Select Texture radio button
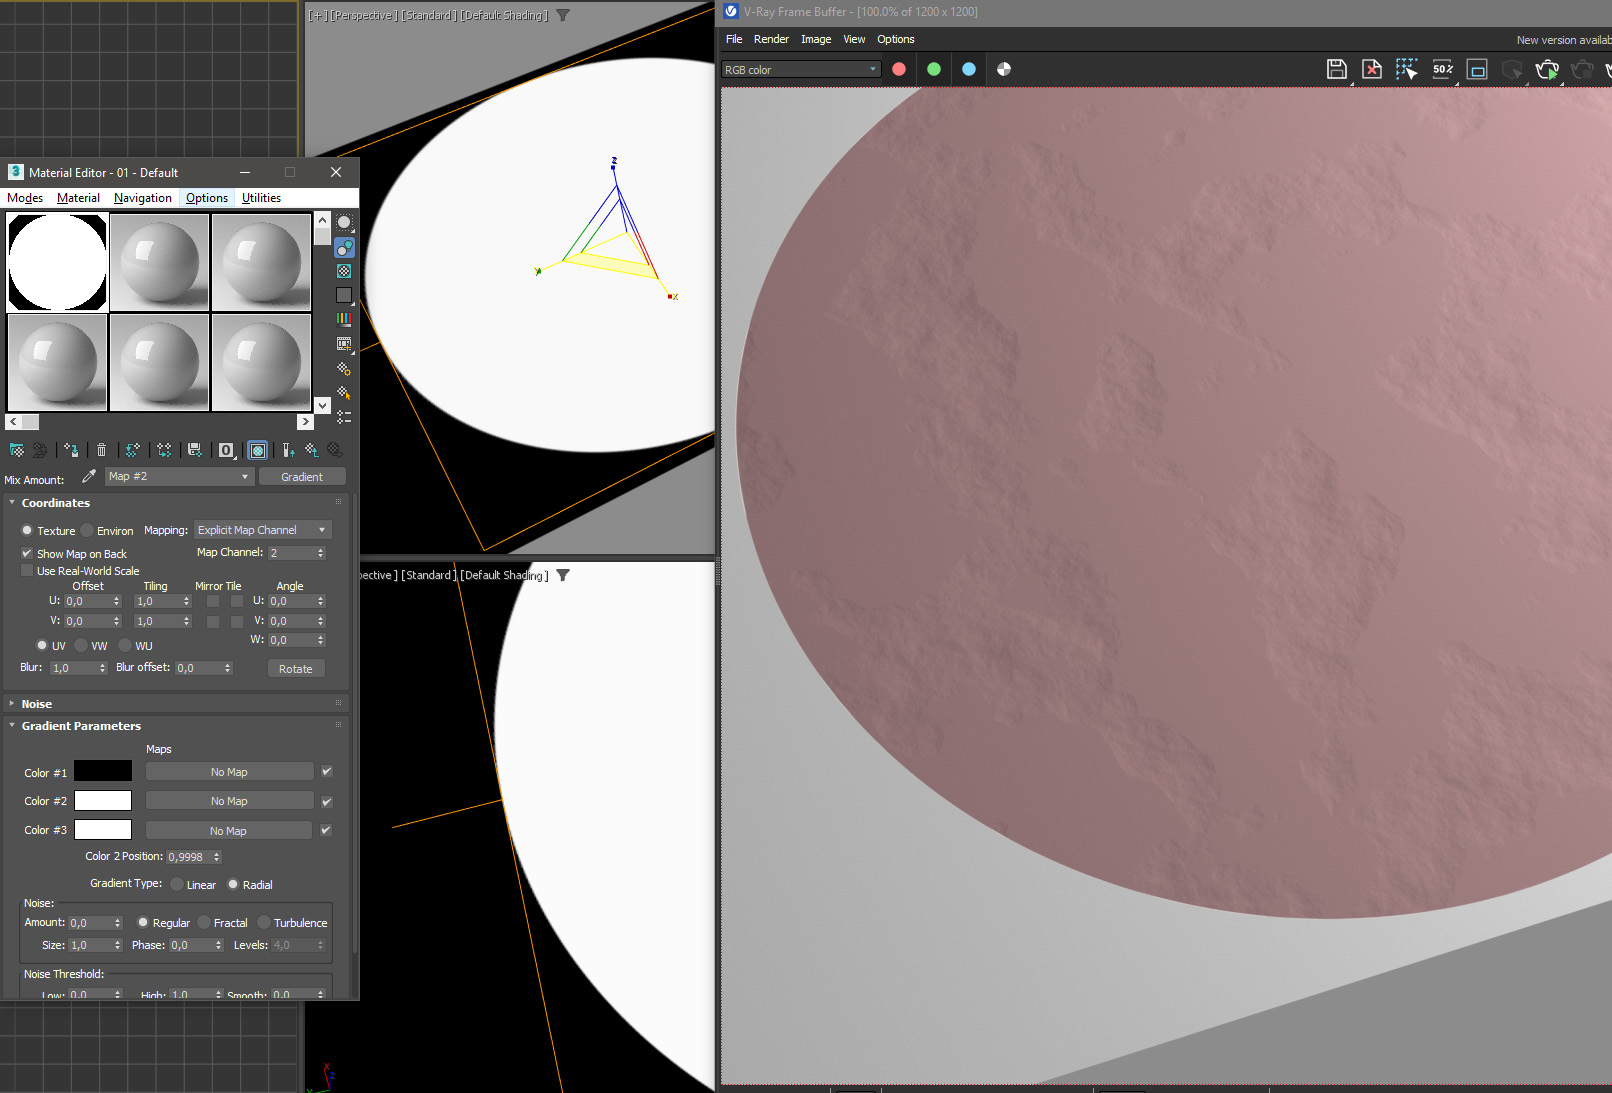This screenshot has height=1093, width=1612. coord(27,530)
